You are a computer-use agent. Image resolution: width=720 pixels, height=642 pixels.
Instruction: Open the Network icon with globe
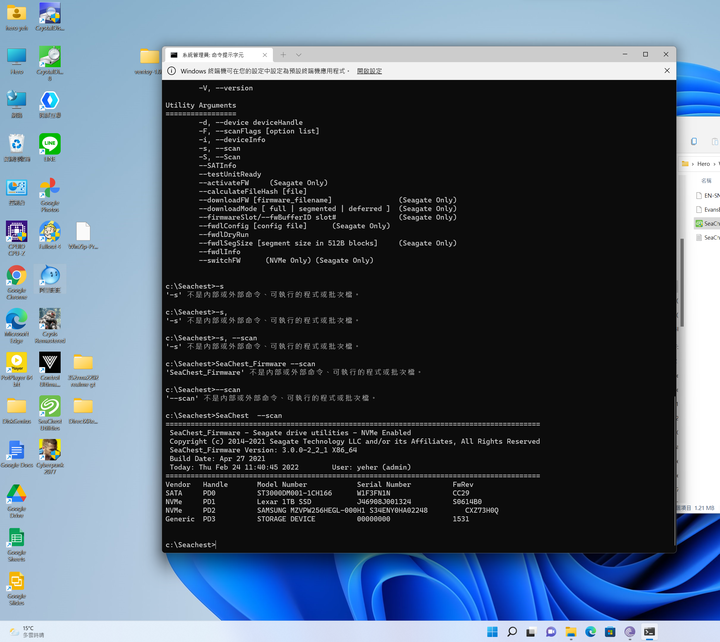pyautogui.click(x=17, y=104)
